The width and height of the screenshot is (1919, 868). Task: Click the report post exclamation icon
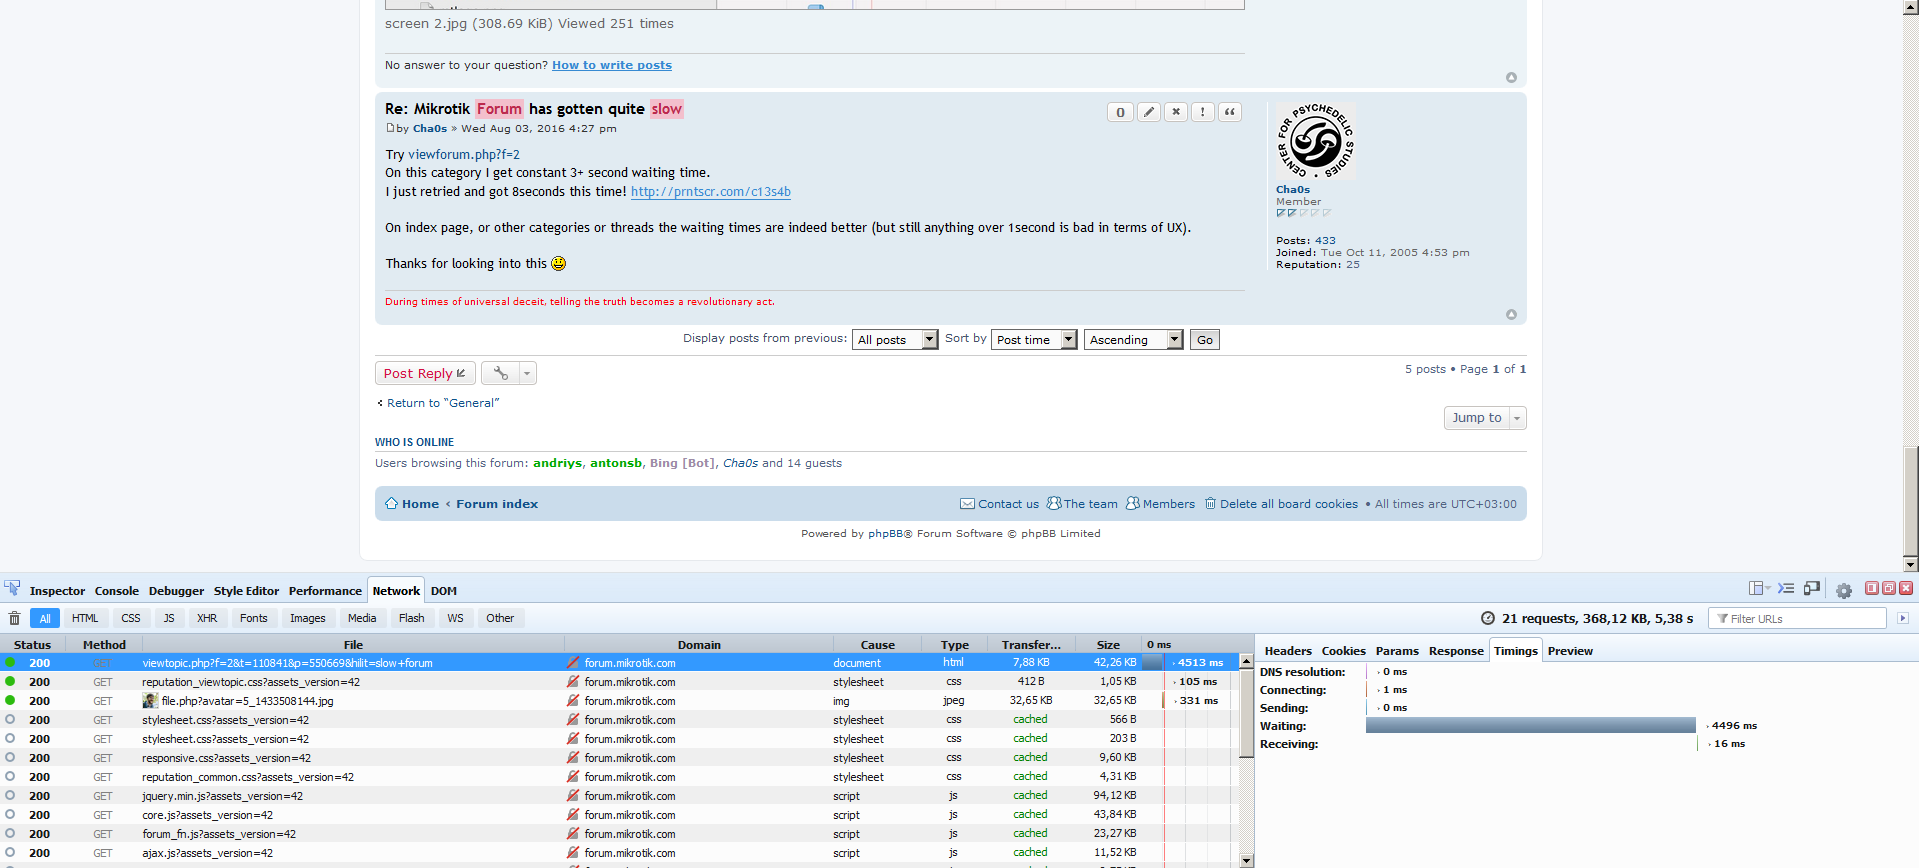pyautogui.click(x=1203, y=112)
